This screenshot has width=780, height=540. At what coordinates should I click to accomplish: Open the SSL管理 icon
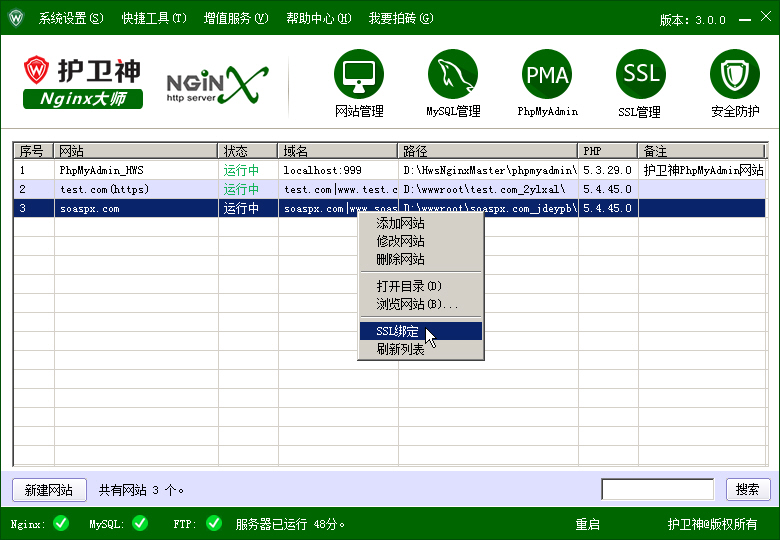(x=640, y=75)
